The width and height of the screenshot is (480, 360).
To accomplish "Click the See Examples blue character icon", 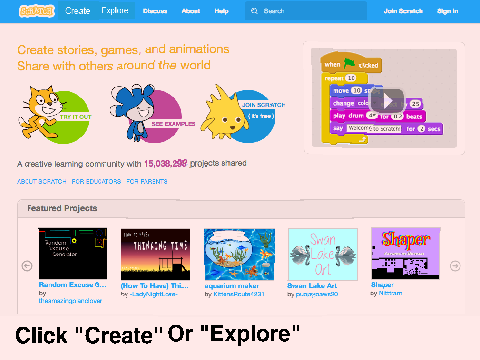I will [x=152, y=113].
